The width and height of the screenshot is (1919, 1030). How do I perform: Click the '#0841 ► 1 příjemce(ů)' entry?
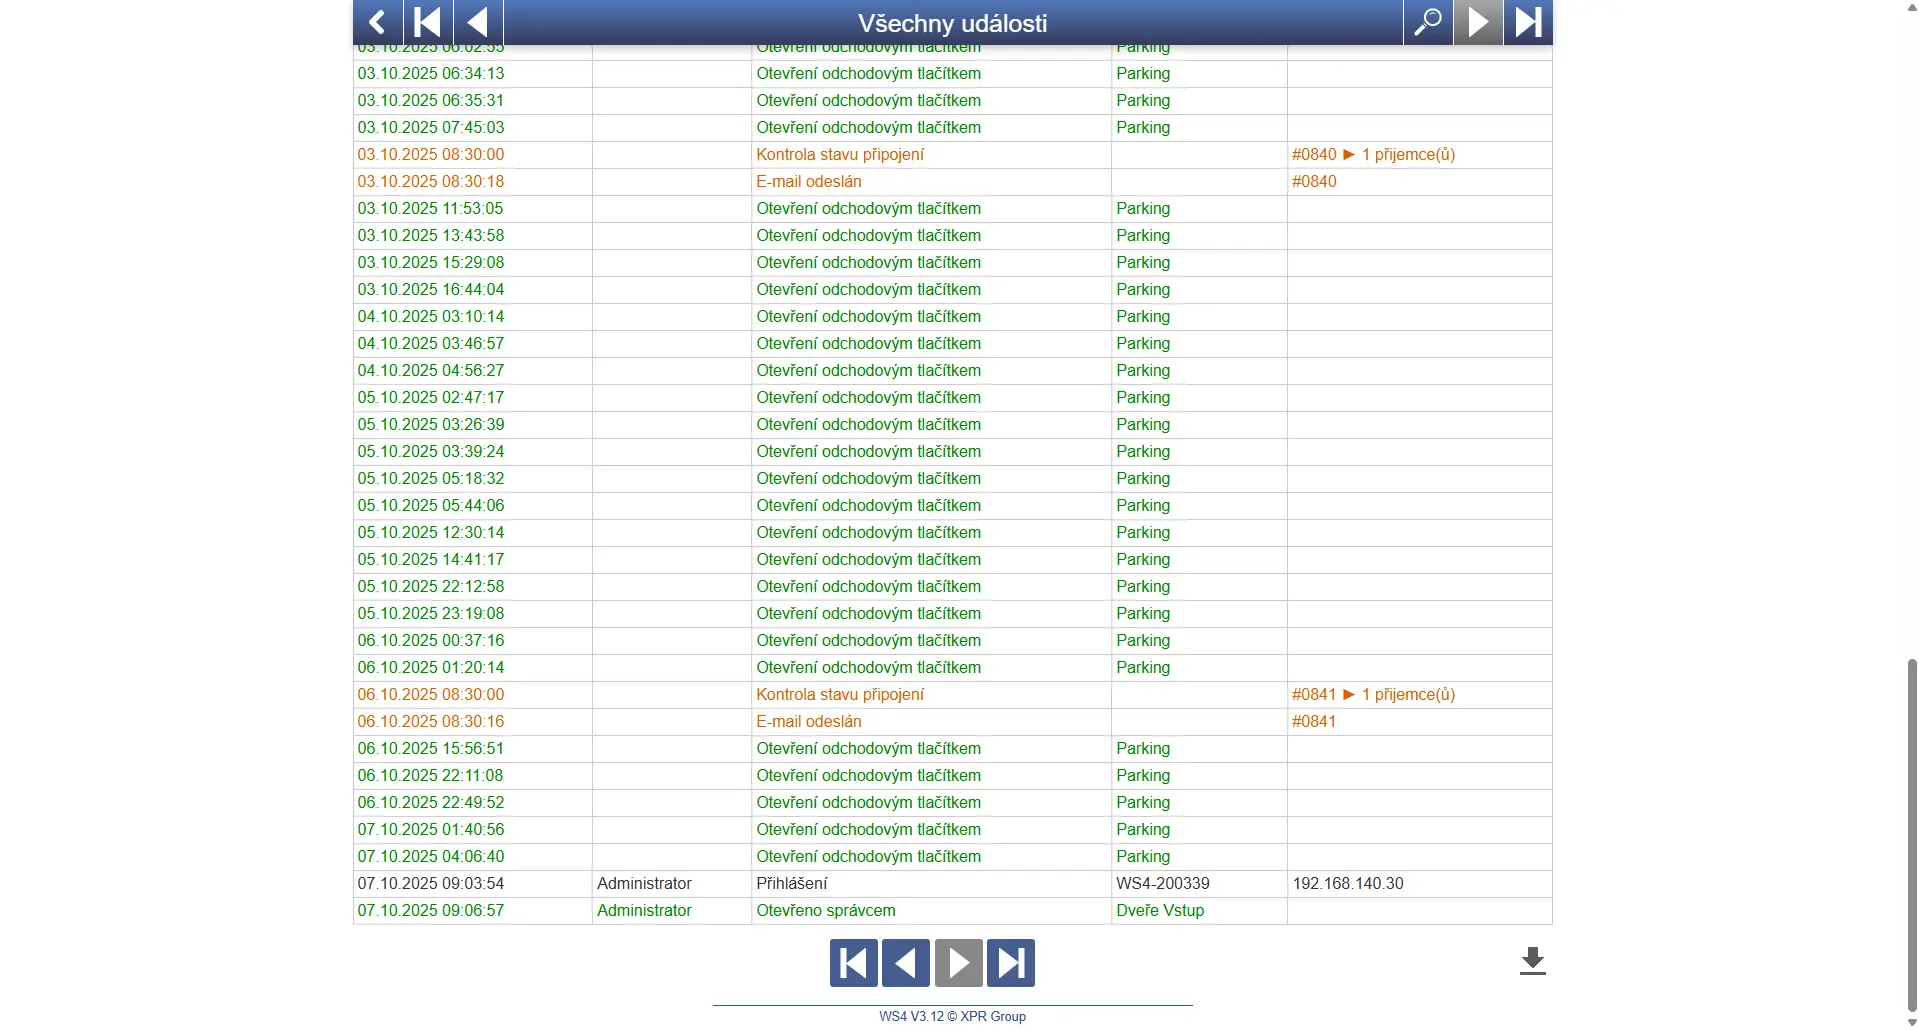click(x=1373, y=695)
